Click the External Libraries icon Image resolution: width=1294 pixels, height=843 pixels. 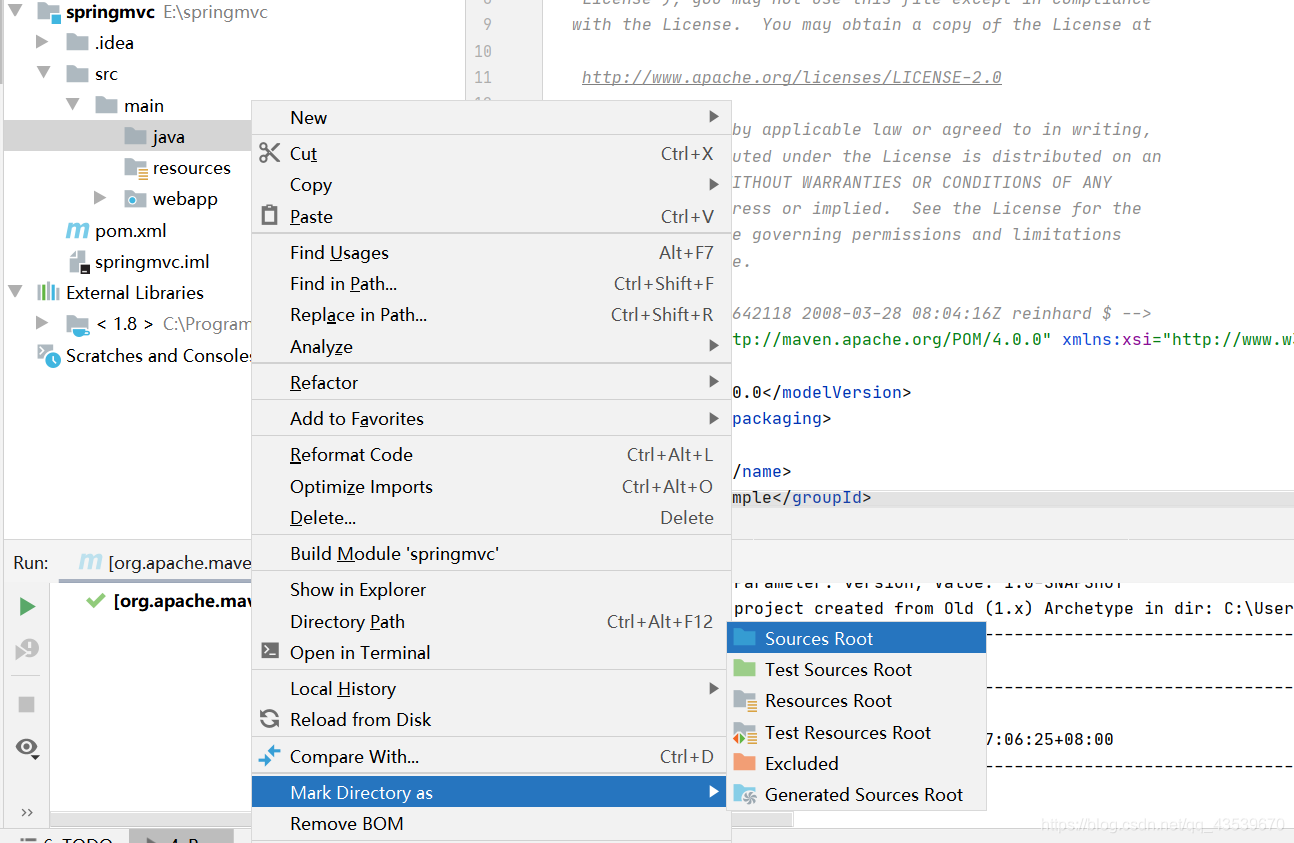(48, 292)
